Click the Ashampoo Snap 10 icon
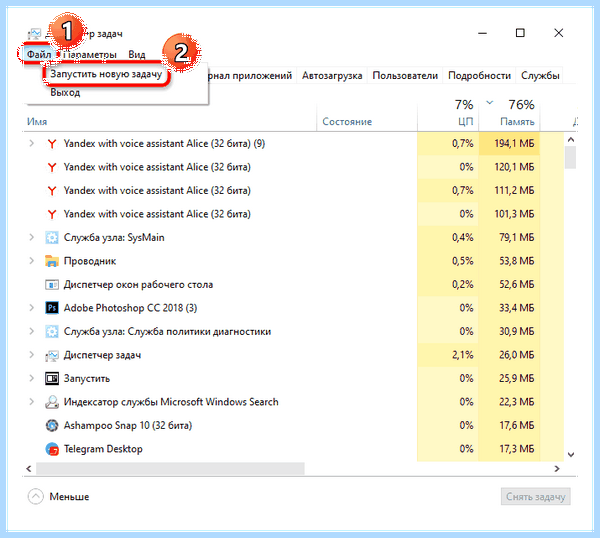This screenshot has height=538, width=600. coord(52,426)
